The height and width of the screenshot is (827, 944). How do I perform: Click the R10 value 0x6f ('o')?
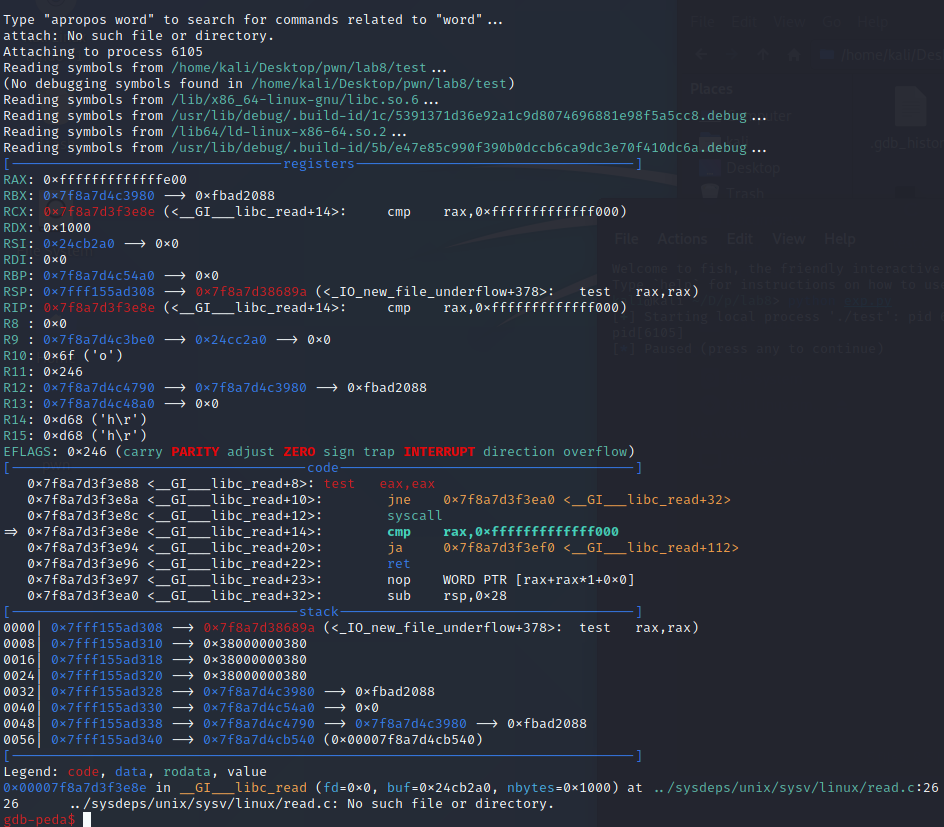coord(82,356)
